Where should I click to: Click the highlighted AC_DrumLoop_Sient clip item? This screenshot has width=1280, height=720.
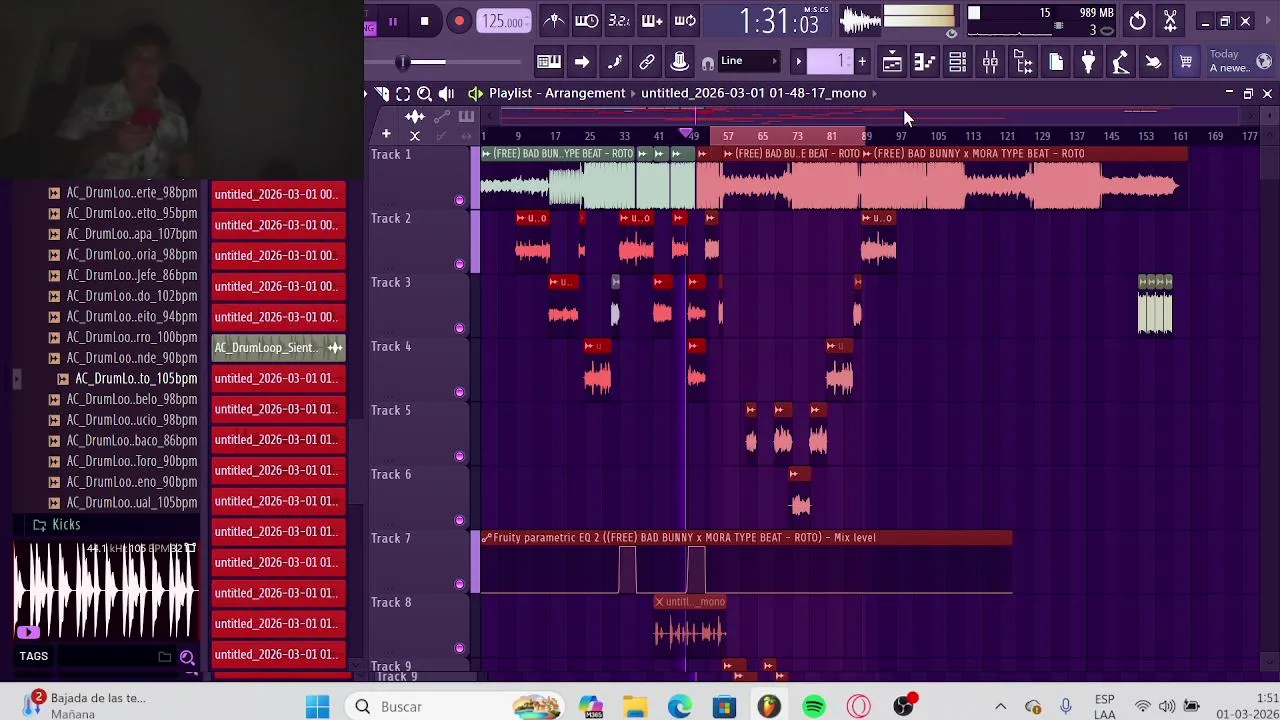[x=279, y=348]
